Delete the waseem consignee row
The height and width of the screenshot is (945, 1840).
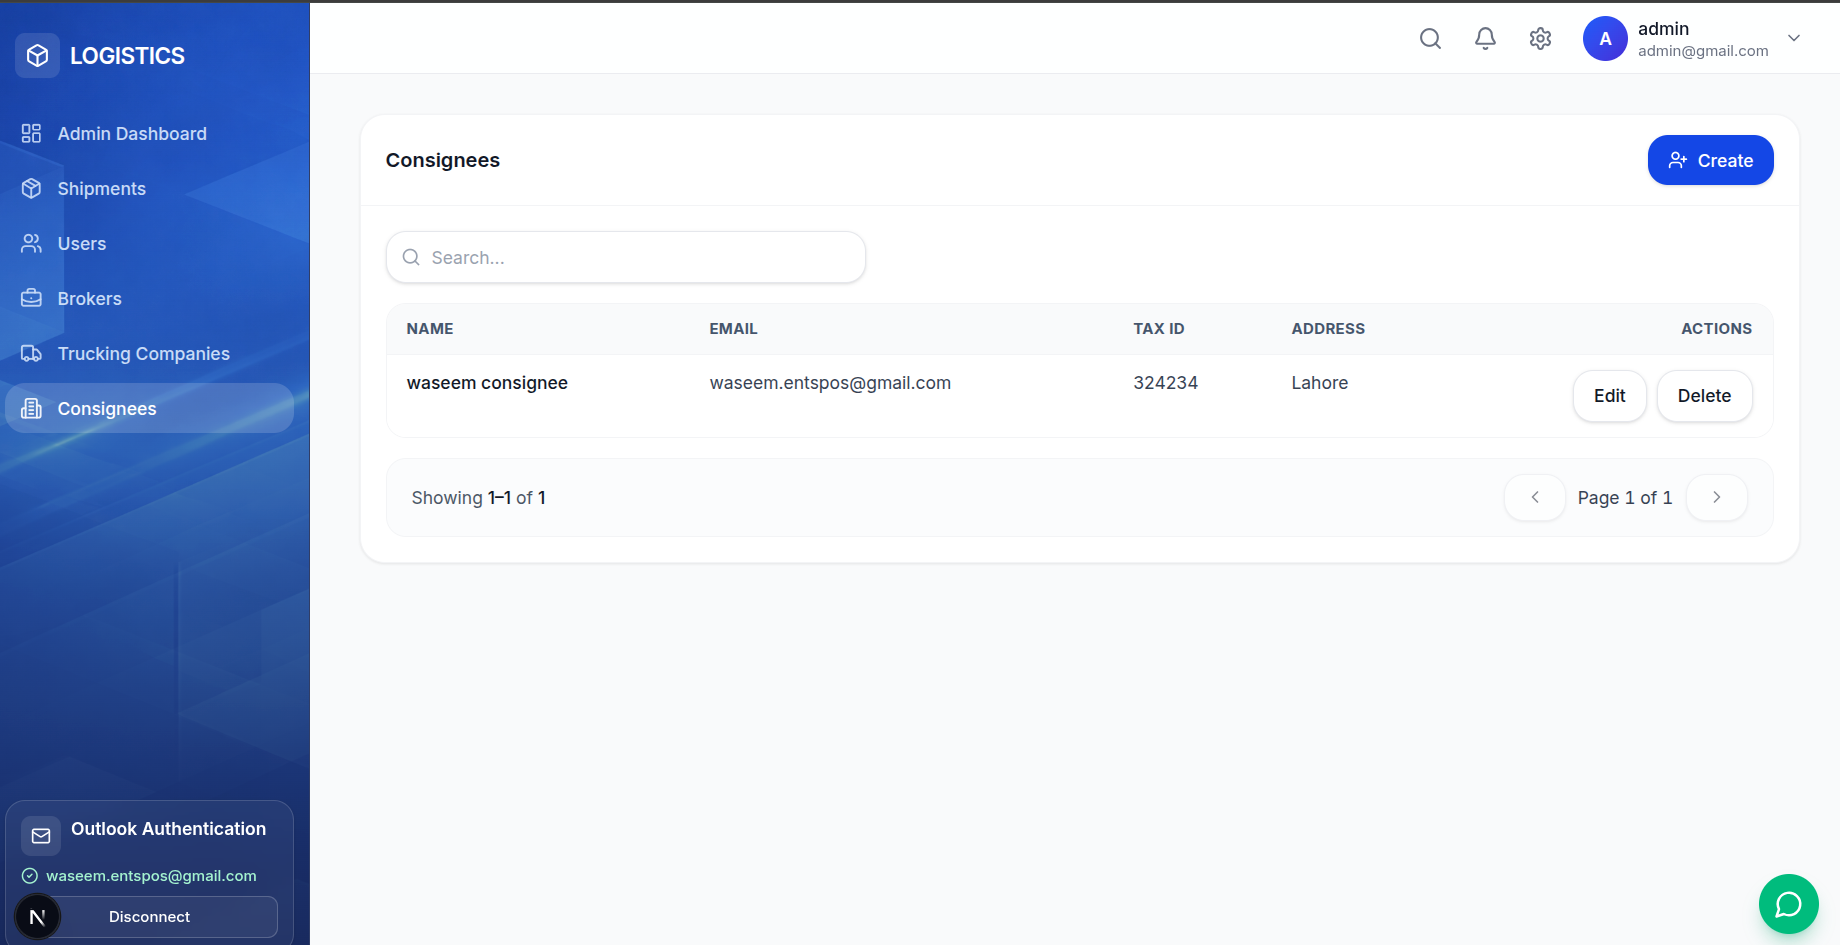pyautogui.click(x=1704, y=396)
